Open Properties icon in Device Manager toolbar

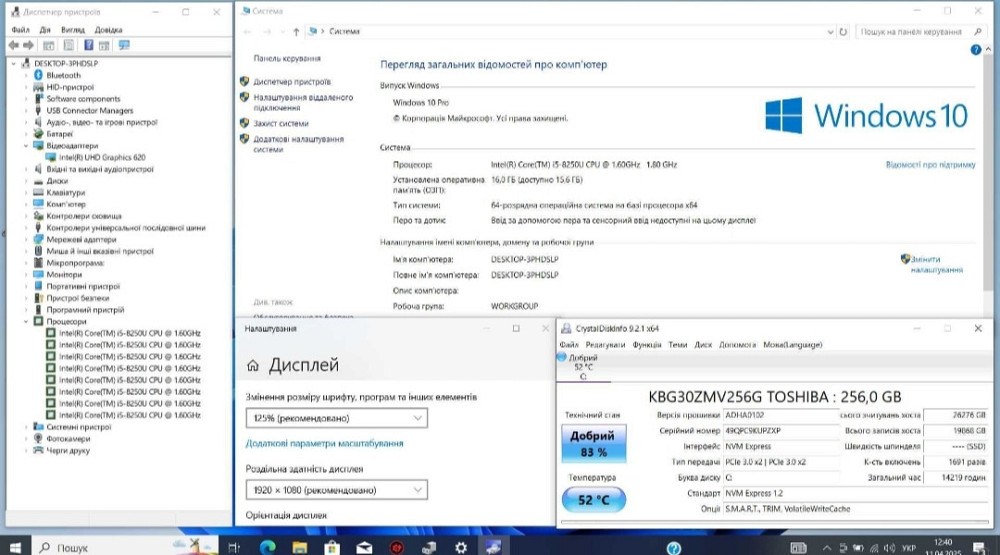pos(69,45)
